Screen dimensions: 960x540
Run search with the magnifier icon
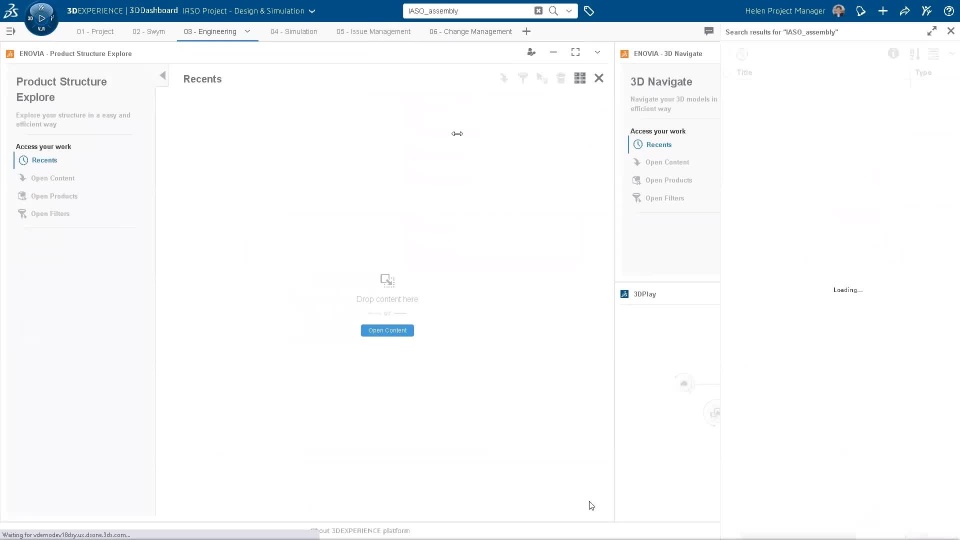(x=553, y=11)
